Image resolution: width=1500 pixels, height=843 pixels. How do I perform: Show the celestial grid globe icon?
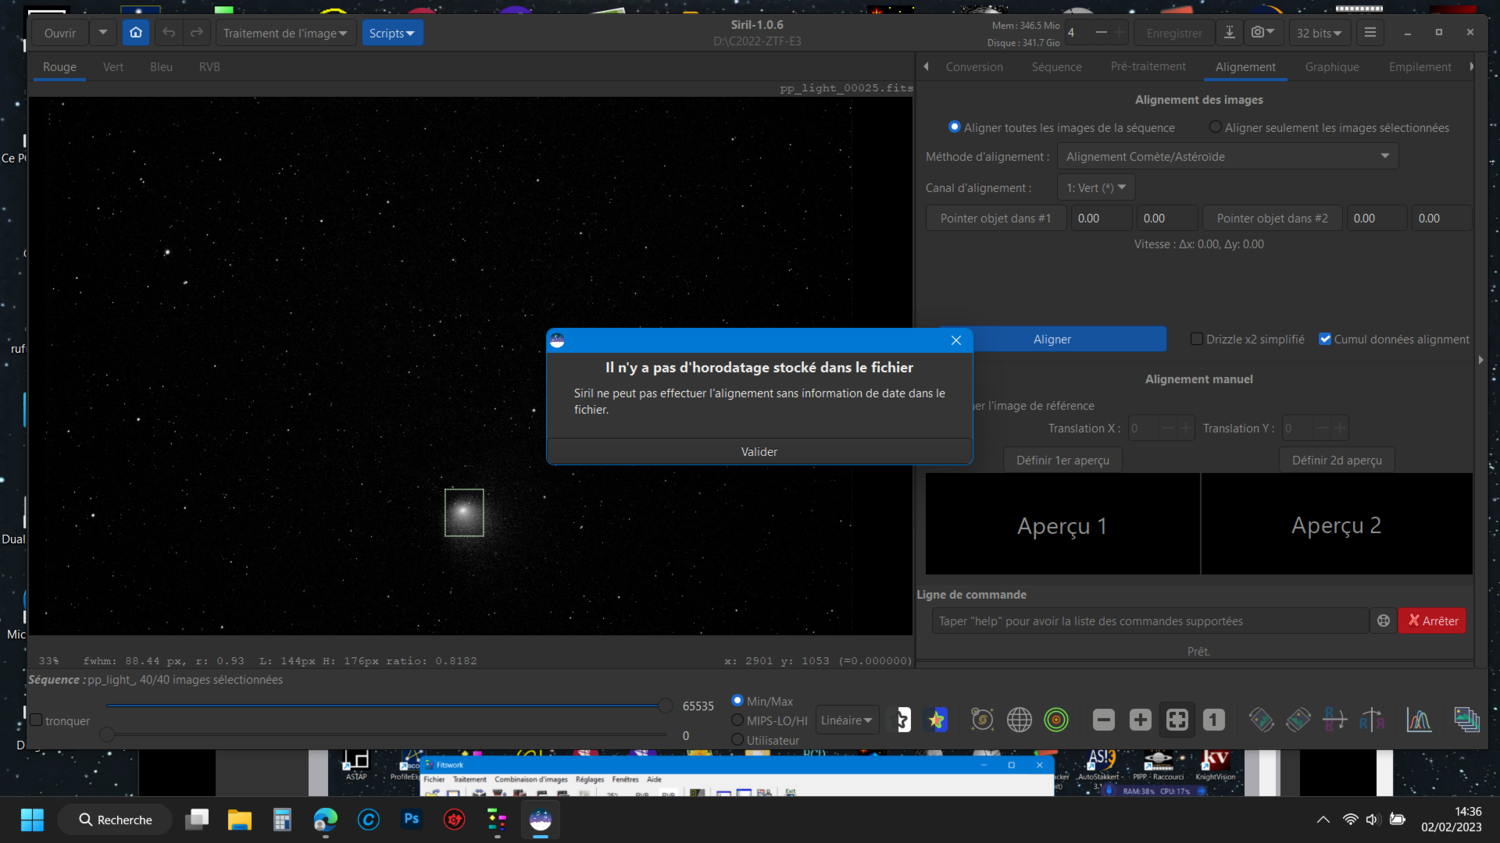[x=1019, y=720]
